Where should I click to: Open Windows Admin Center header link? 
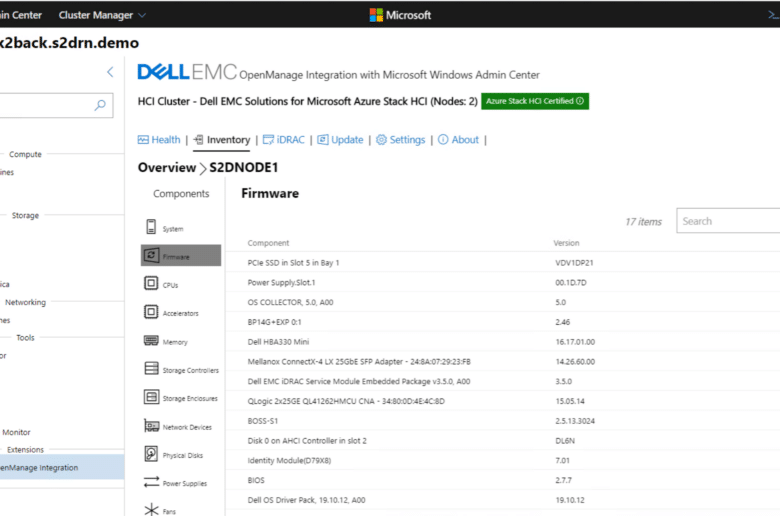coord(21,15)
